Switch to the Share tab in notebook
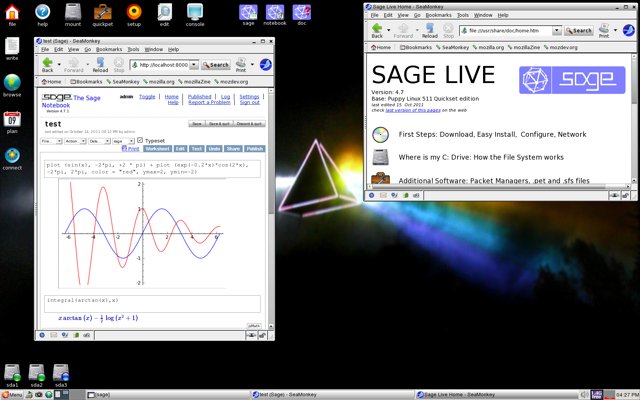 click(x=233, y=149)
